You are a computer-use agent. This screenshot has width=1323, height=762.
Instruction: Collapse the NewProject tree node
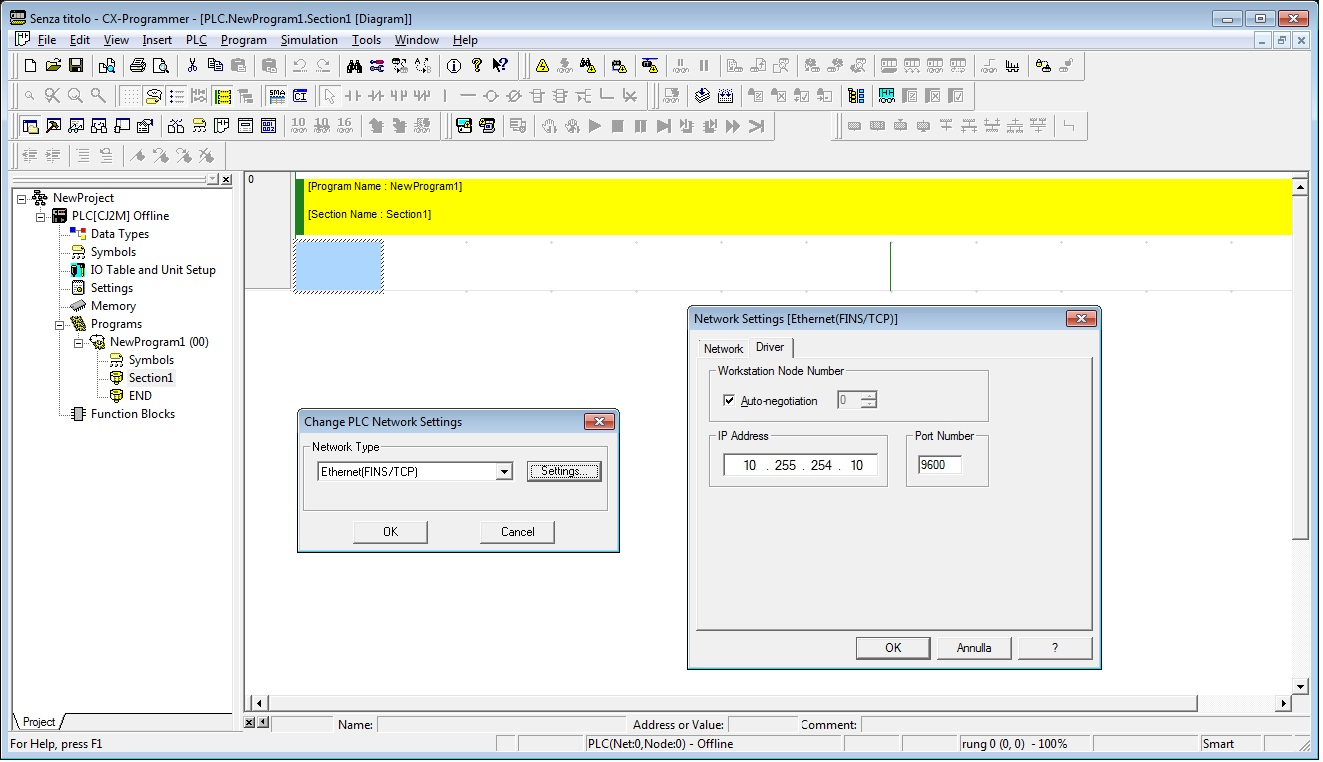click(22, 198)
